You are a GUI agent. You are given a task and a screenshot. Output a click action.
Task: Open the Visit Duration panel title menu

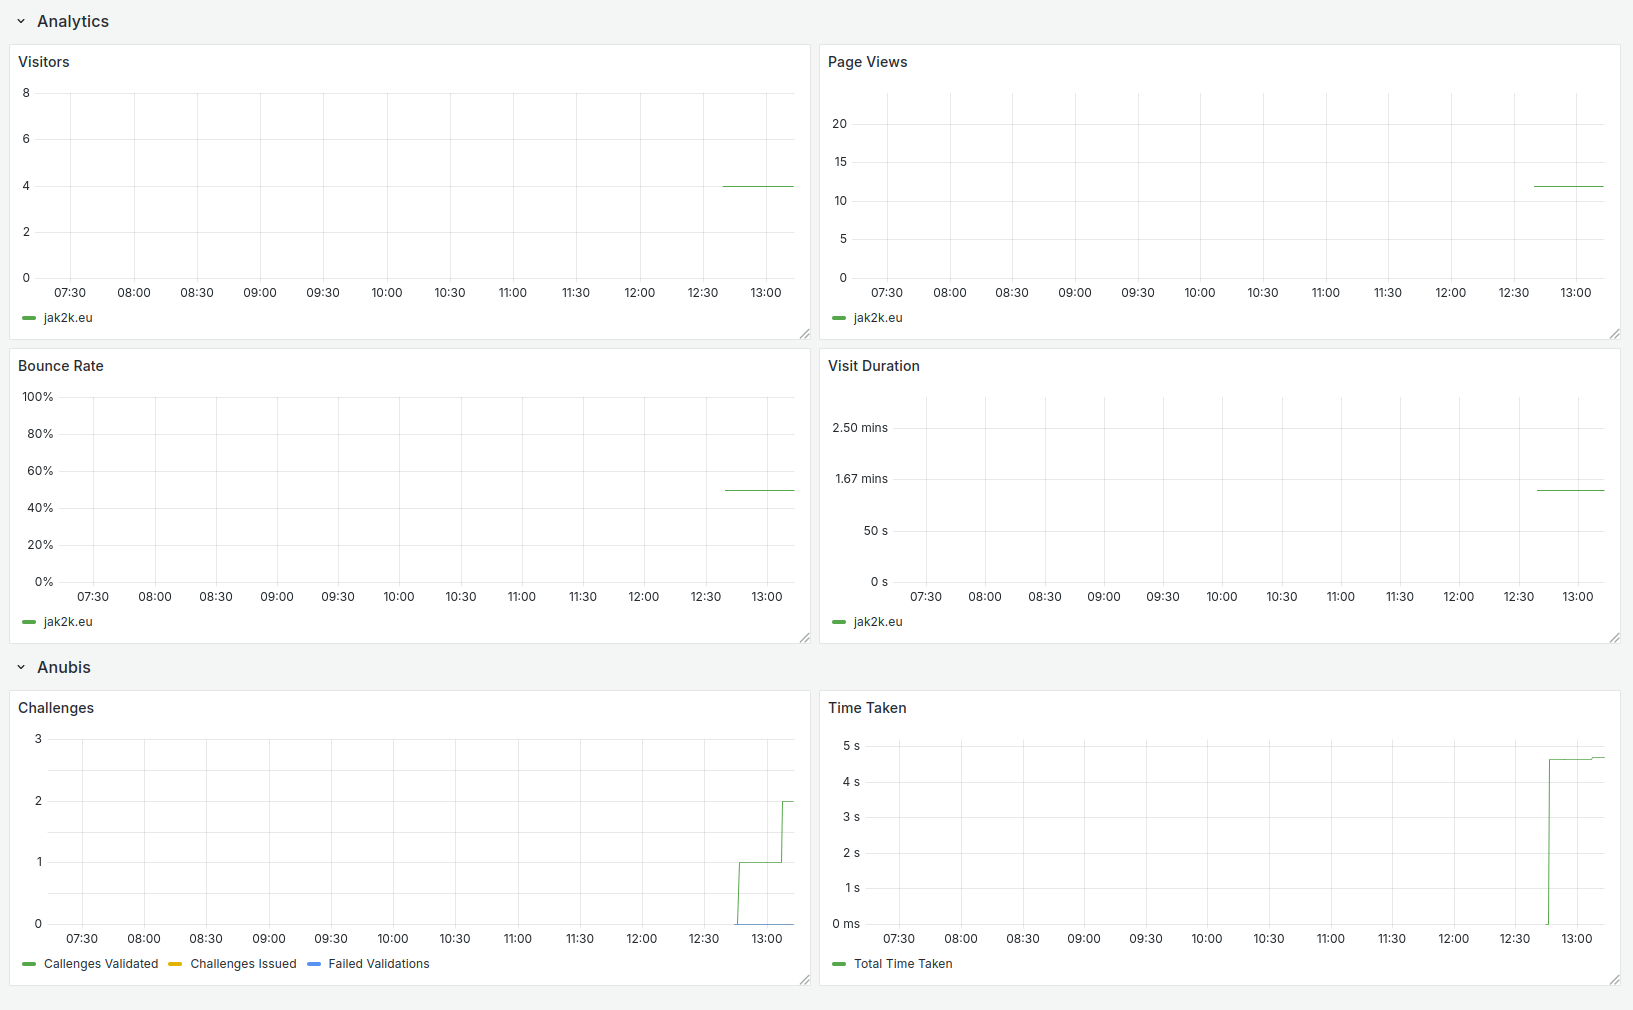point(873,366)
